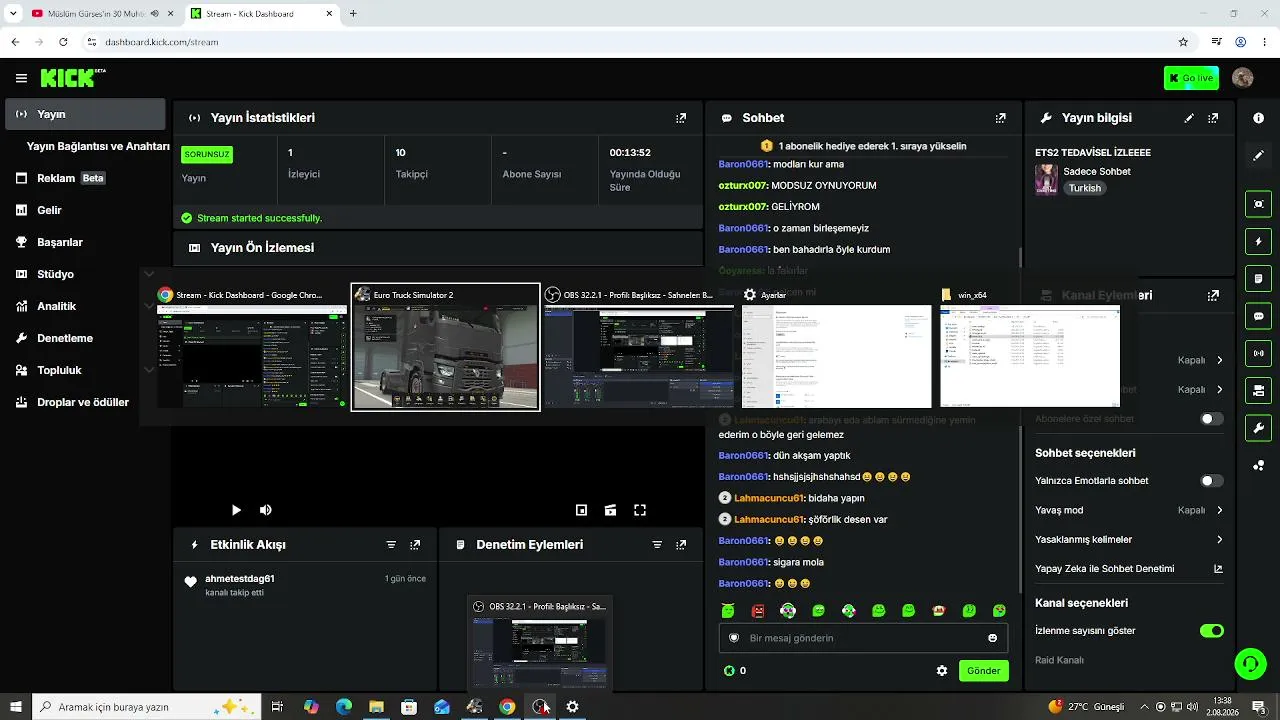Open the hamburger menu beside the Kick logo
The image size is (1280, 720).
(x=21, y=78)
